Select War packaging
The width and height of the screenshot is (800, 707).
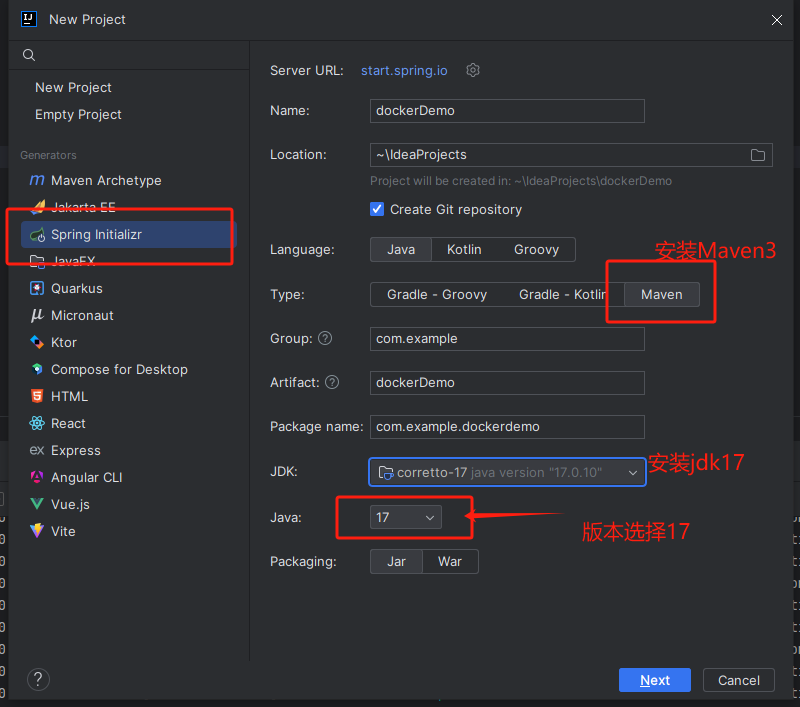pyautogui.click(x=450, y=562)
